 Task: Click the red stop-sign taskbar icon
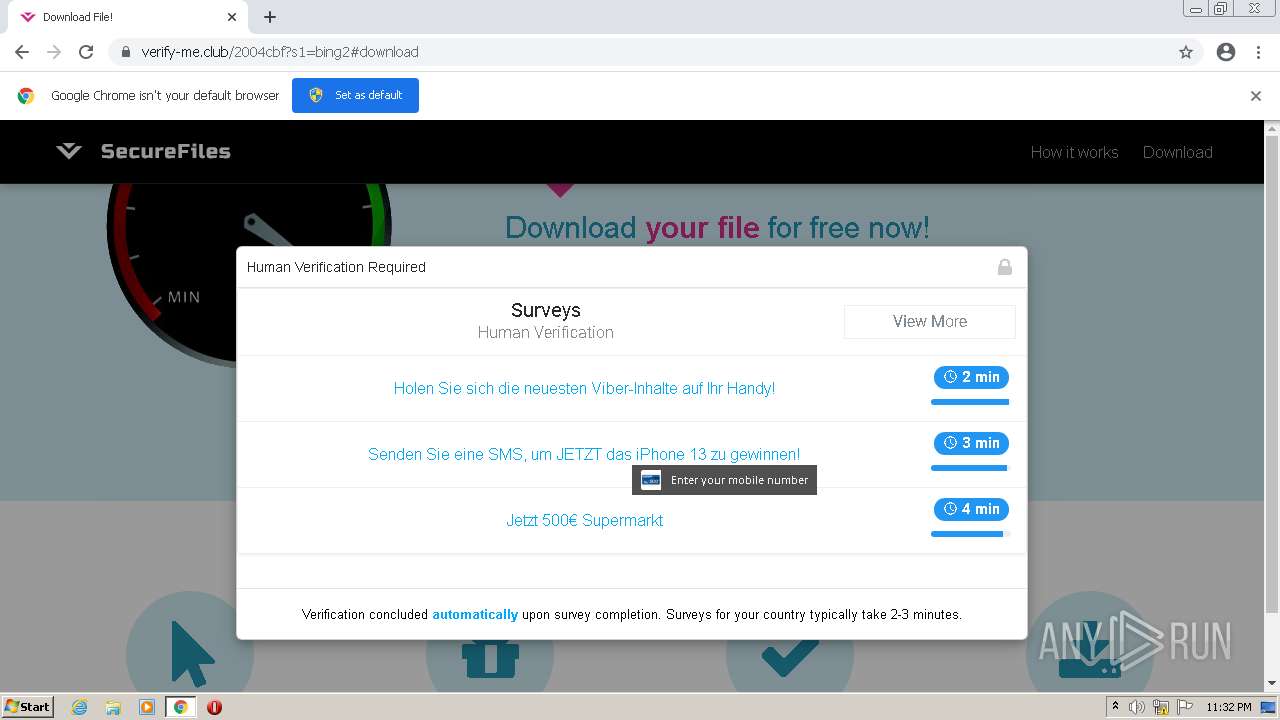coord(214,707)
